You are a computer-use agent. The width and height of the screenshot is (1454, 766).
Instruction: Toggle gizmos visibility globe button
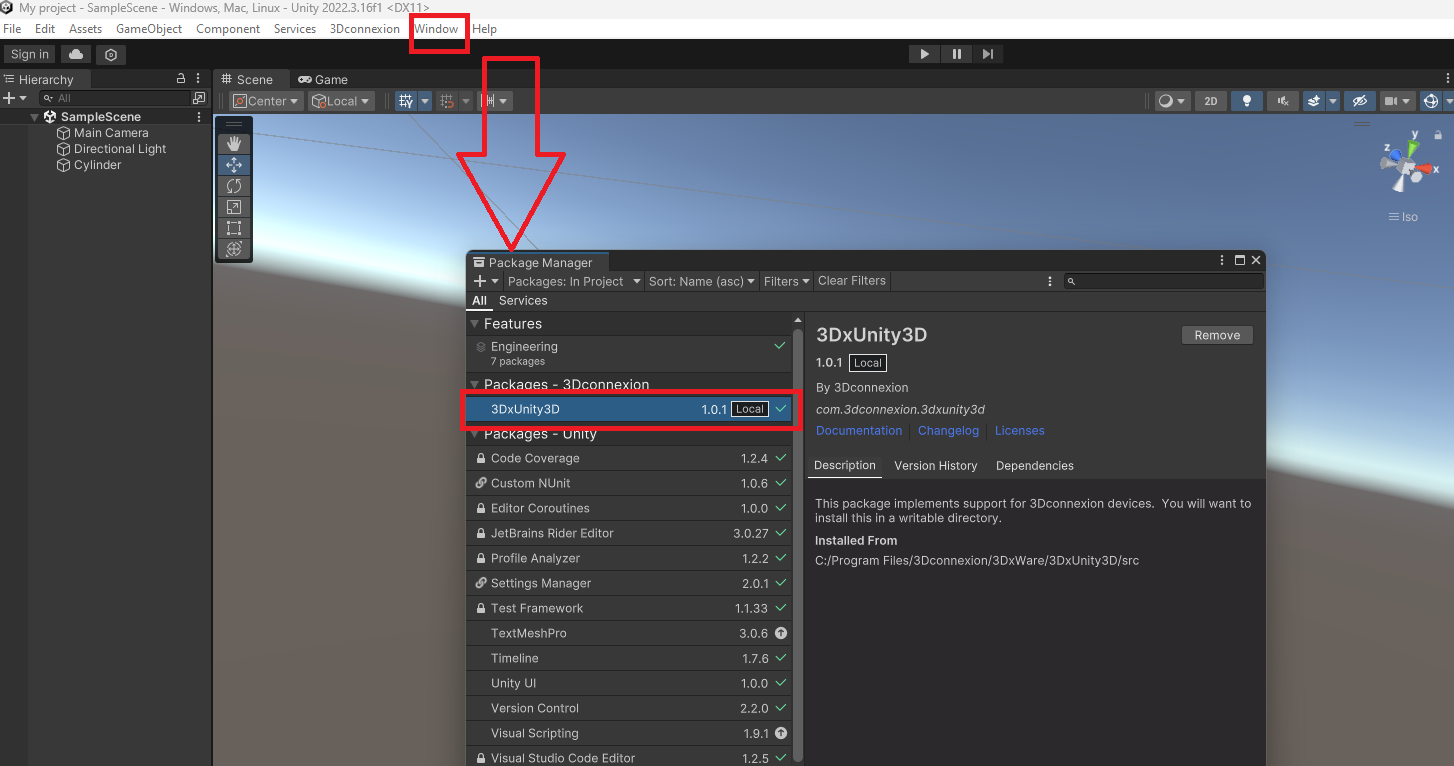tap(1430, 101)
